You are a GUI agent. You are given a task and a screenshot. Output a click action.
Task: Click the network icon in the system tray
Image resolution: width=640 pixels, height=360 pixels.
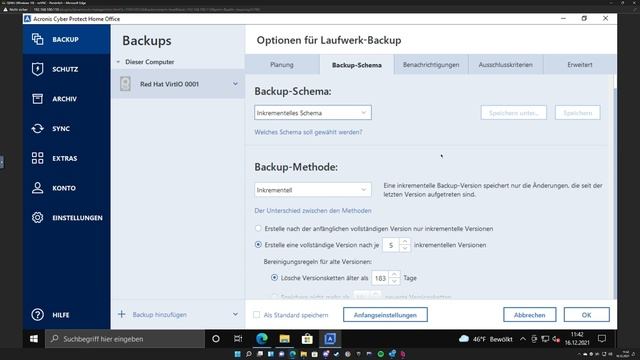click(x=545, y=339)
